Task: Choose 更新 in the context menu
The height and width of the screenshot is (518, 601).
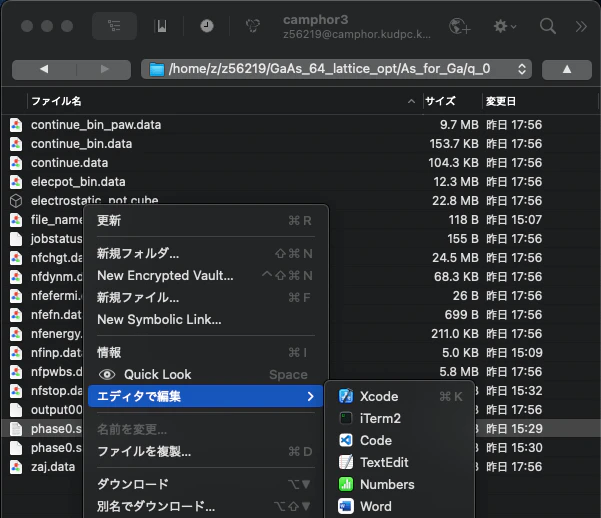Action: [205, 220]
